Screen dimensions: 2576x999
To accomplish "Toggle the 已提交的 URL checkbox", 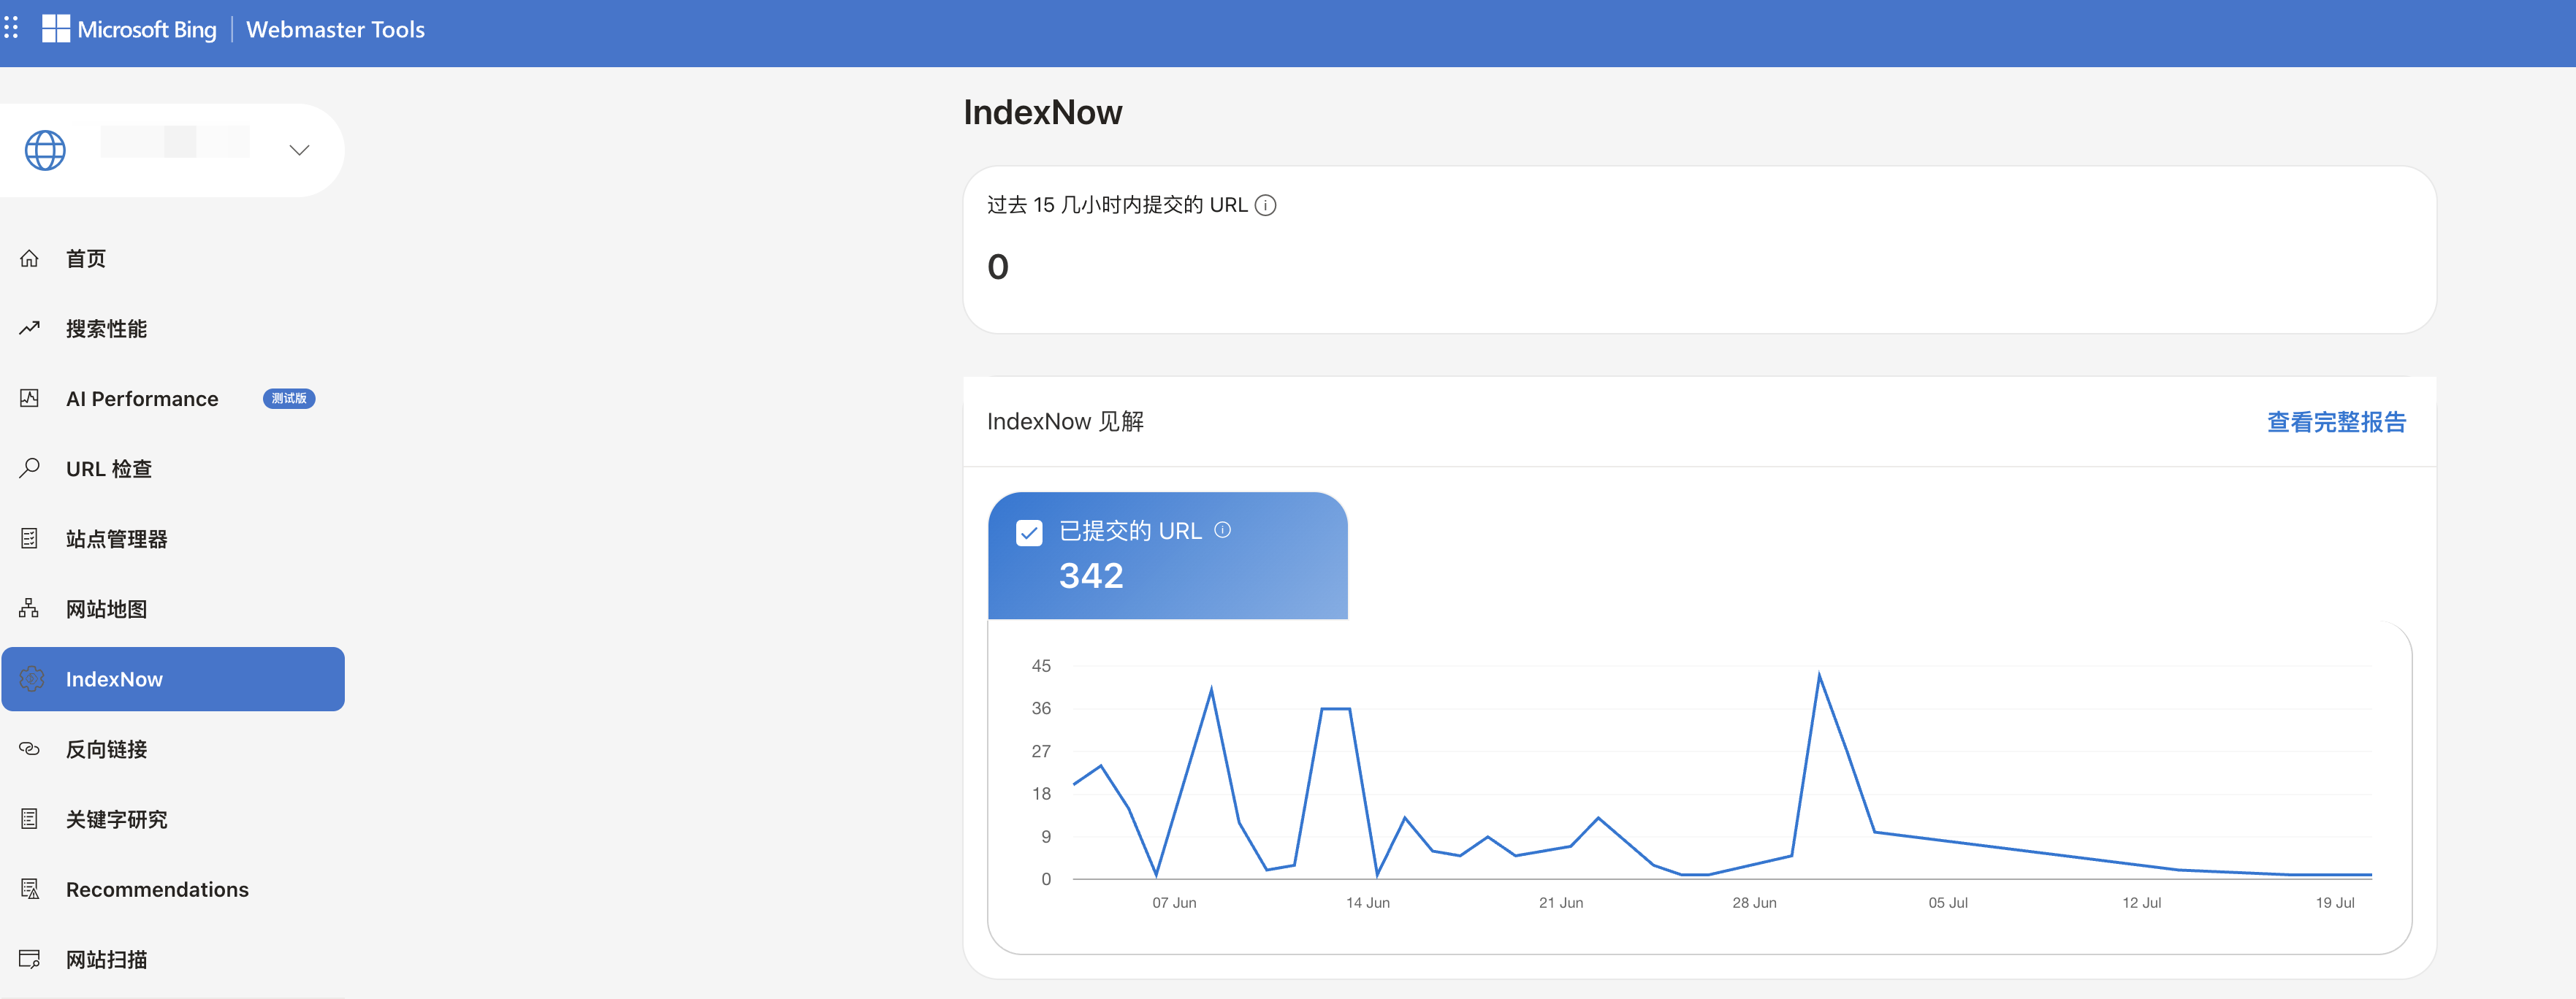I will point(1029,532).
